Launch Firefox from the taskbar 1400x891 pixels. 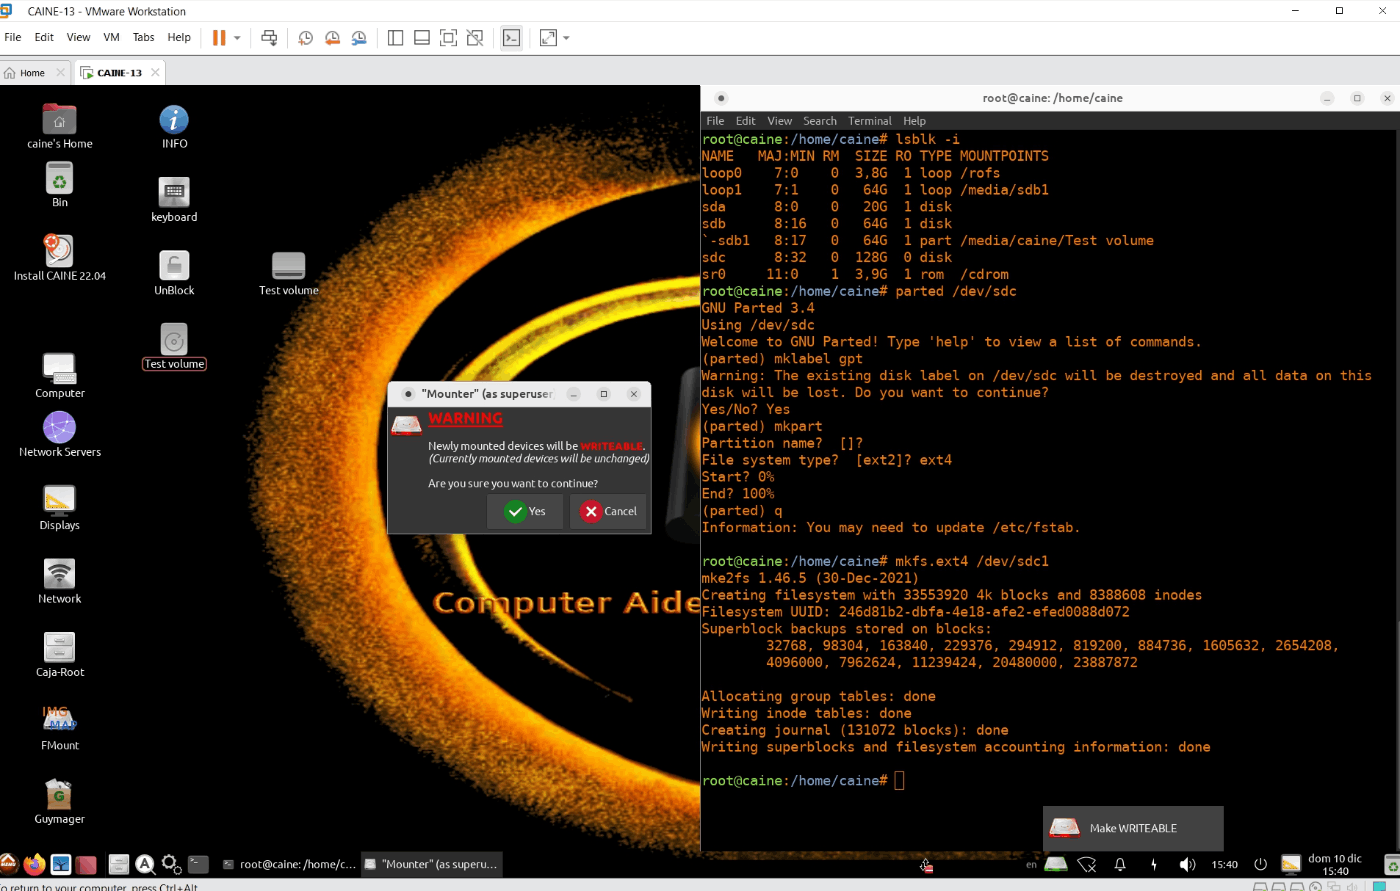[x=34, y=864]
